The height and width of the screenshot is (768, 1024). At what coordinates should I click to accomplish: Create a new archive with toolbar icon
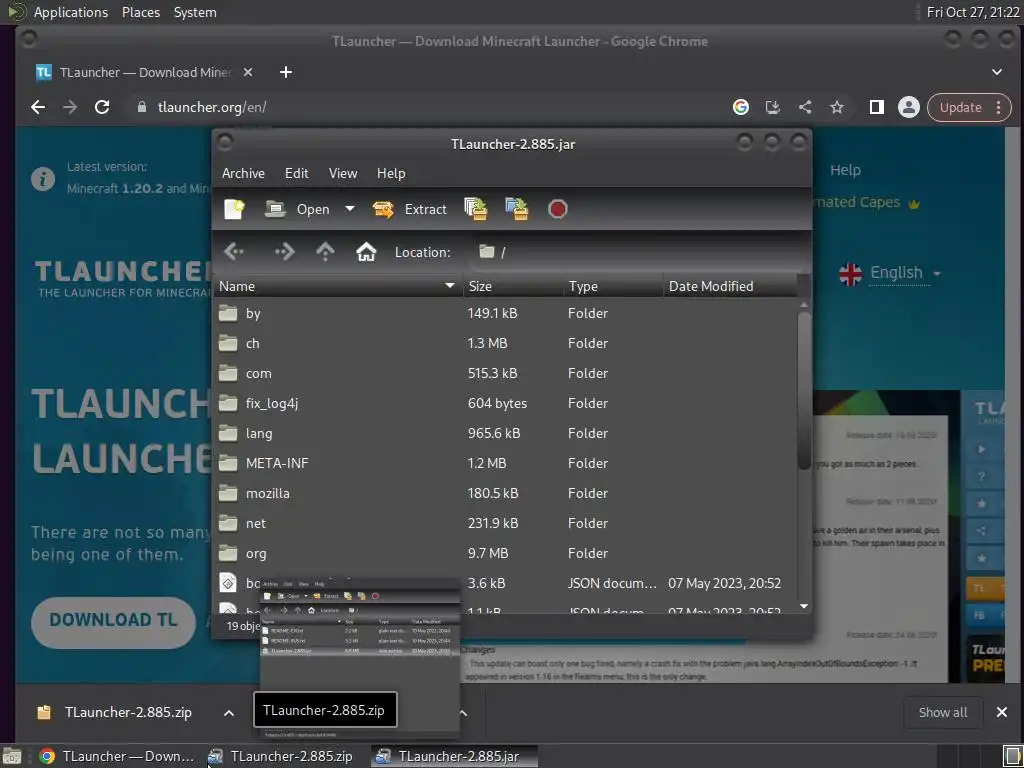pos(234,209)
